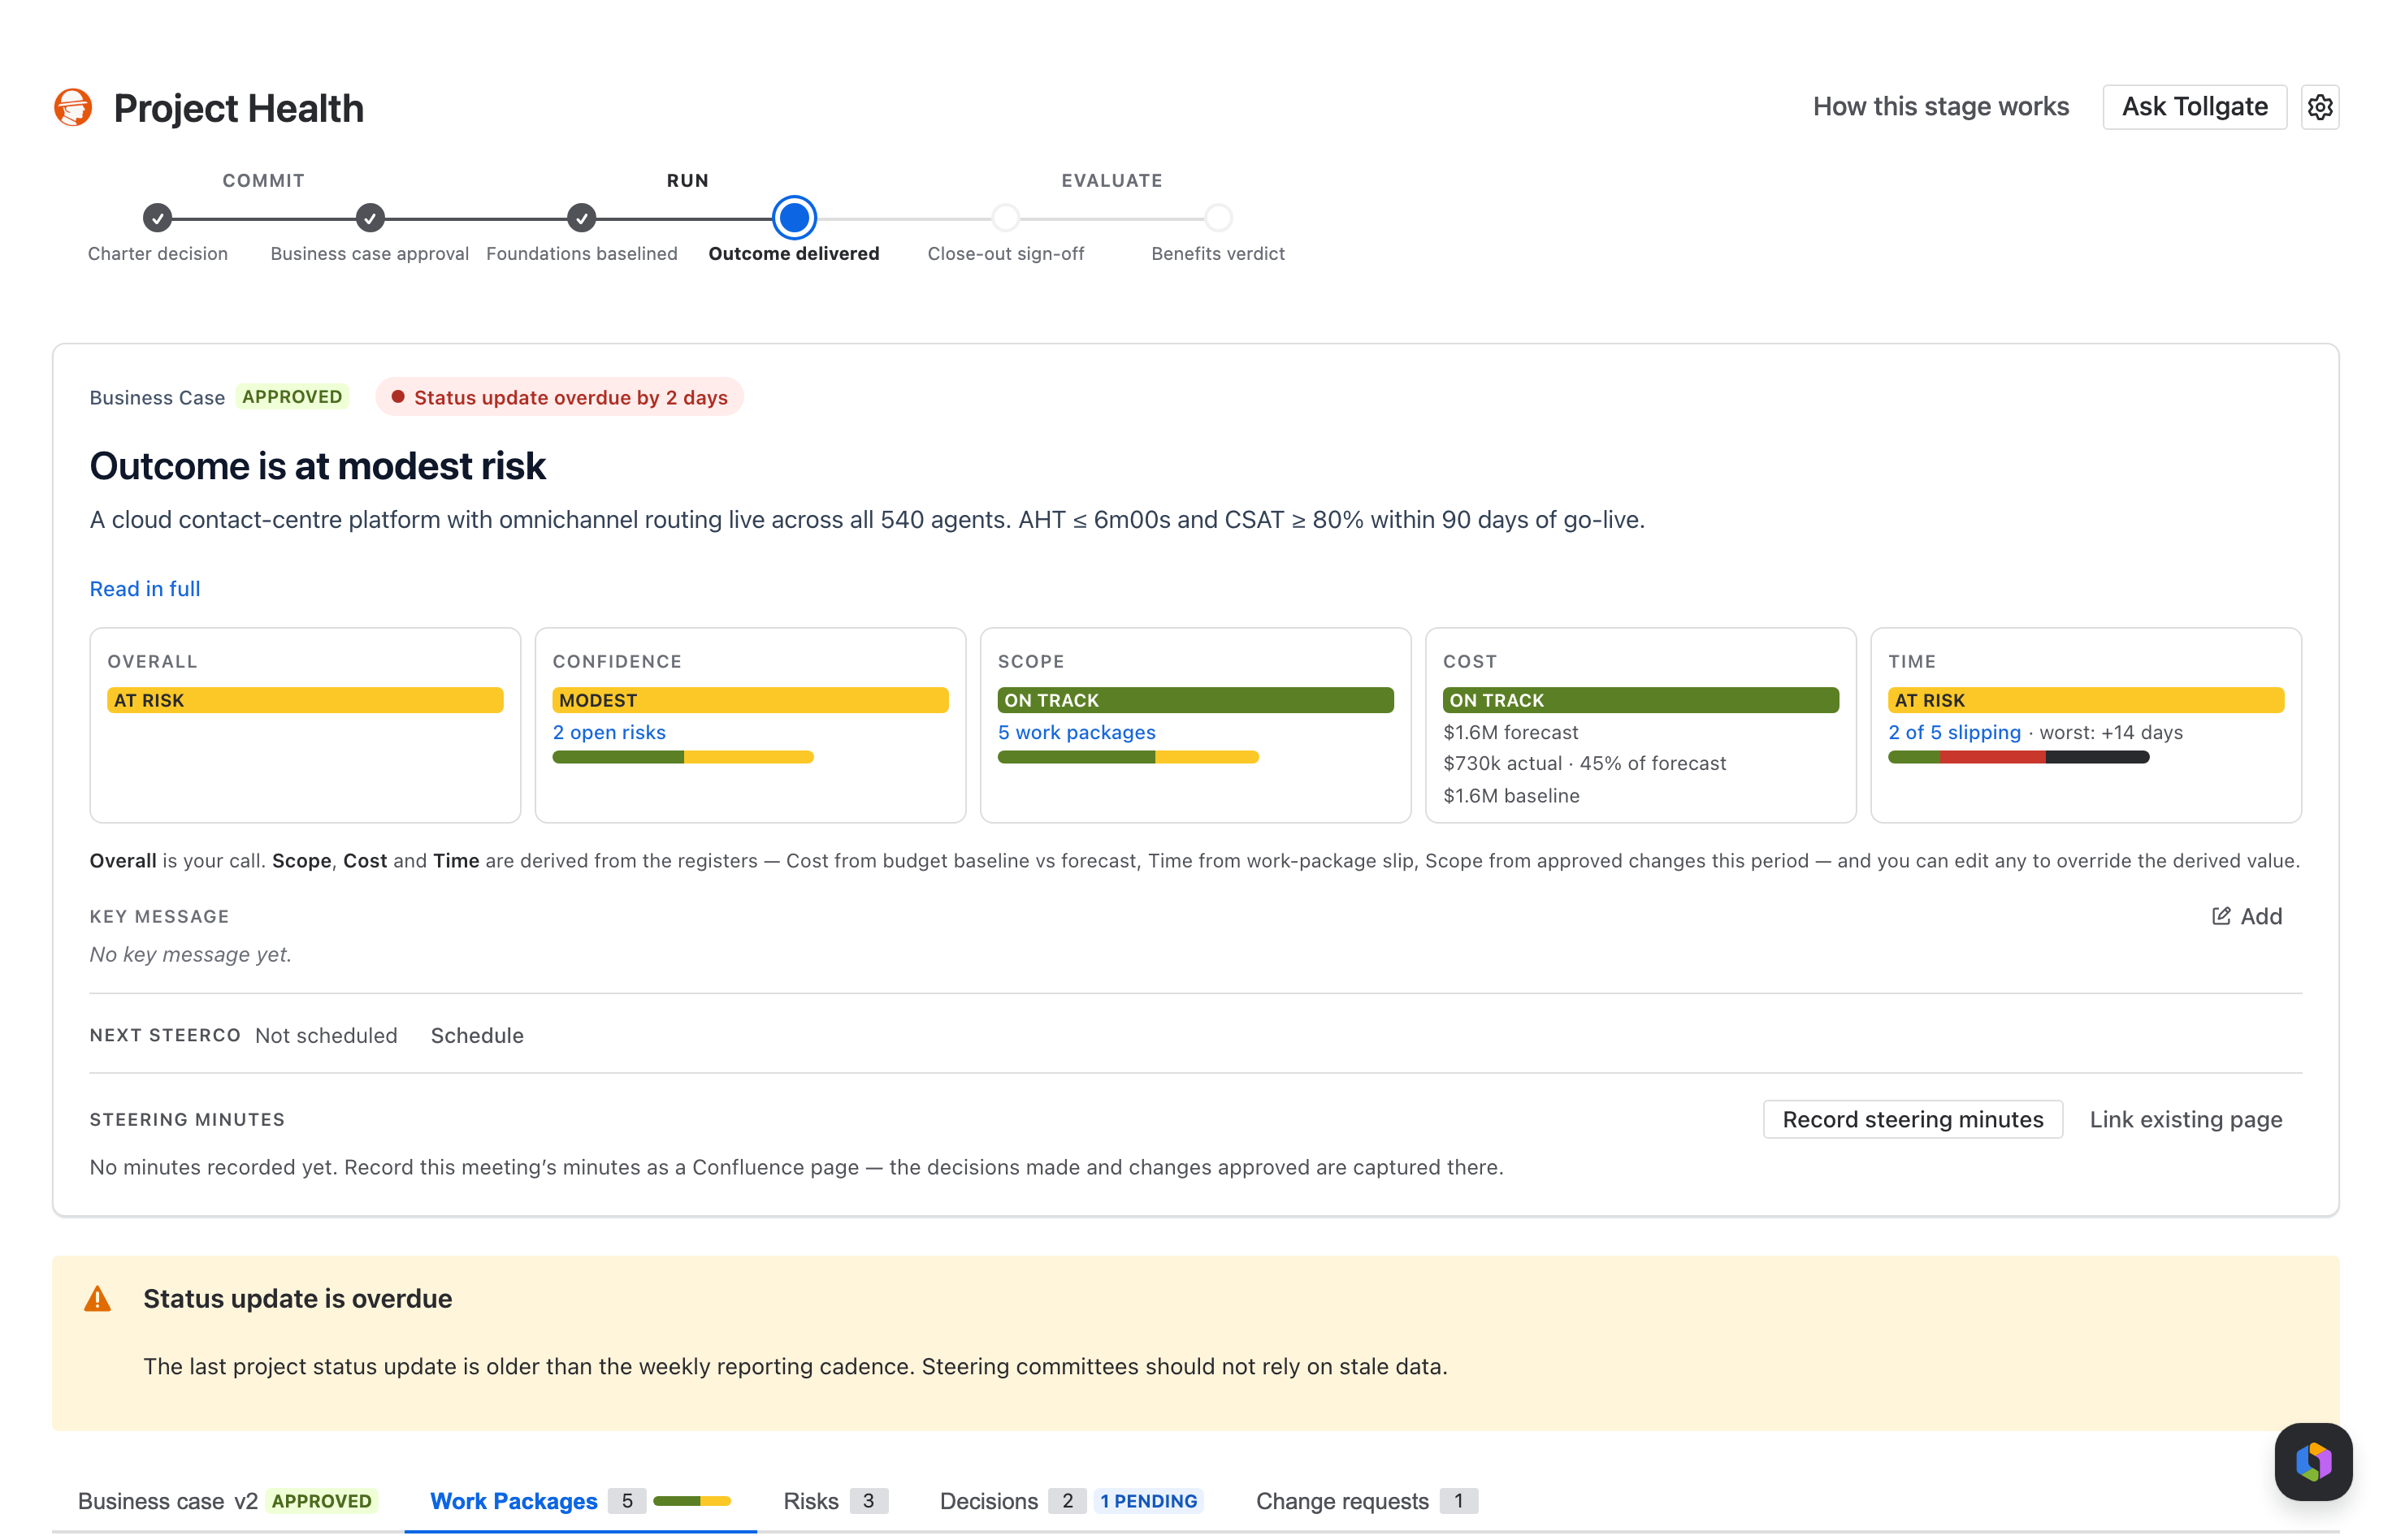Click the Confidence MODEST status bar
Screen dimensions: 2392x1540
(x=750, y=700)
